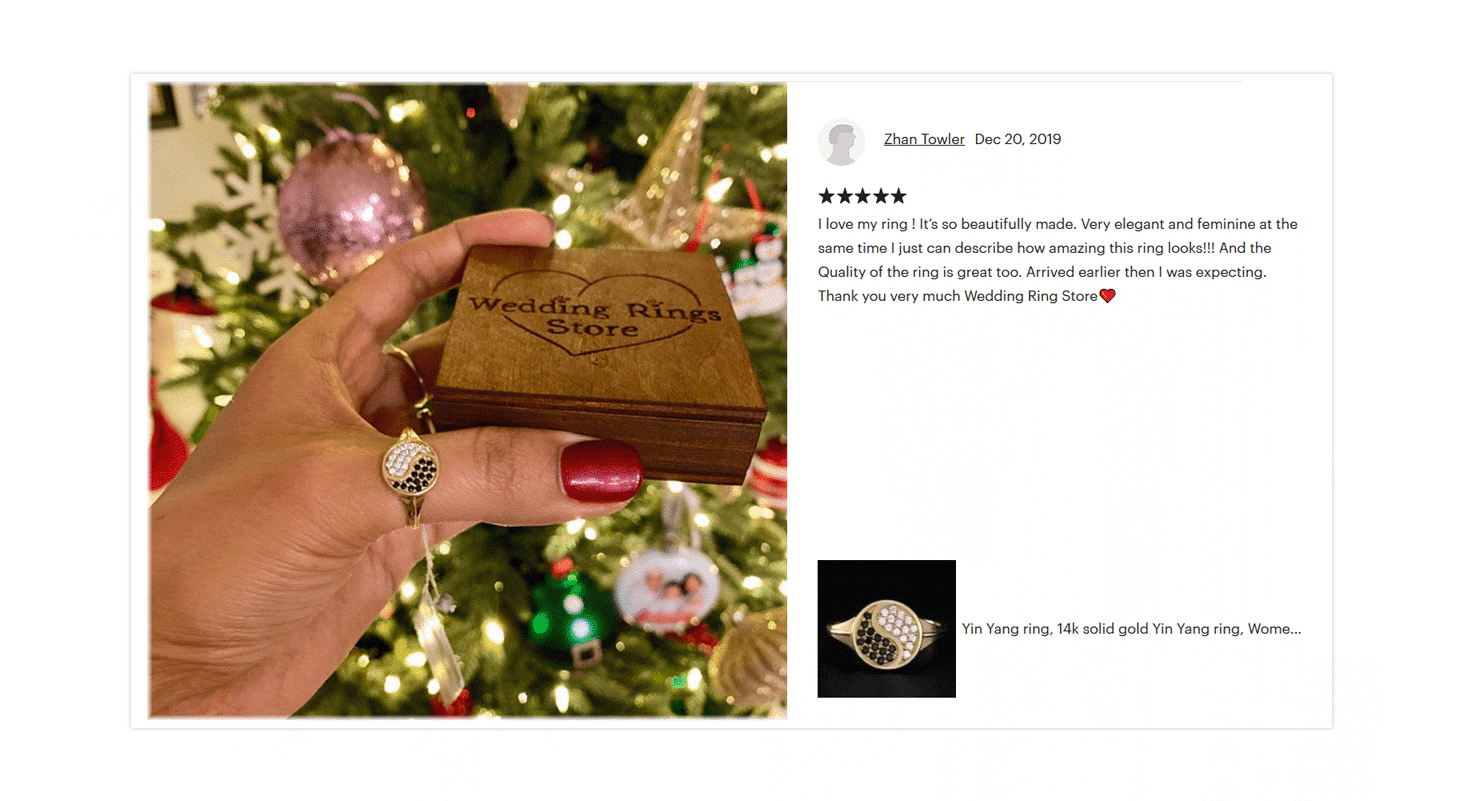Select the fourth star in the rating

(880, 196)
